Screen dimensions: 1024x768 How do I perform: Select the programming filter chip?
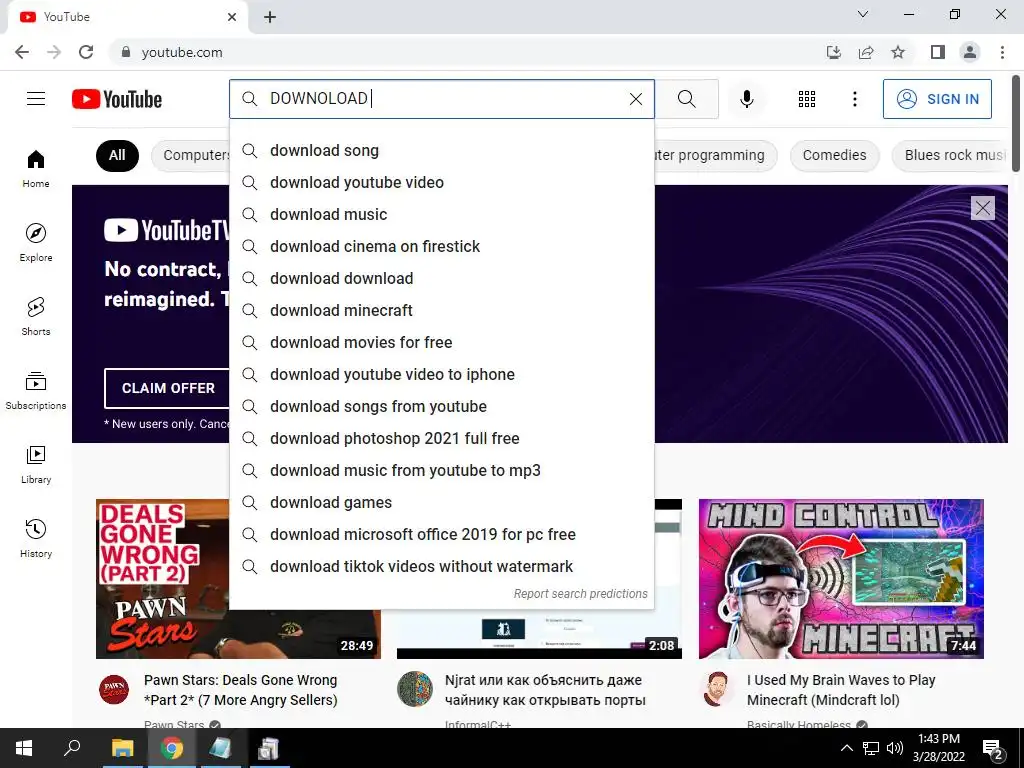click(716, 155)
